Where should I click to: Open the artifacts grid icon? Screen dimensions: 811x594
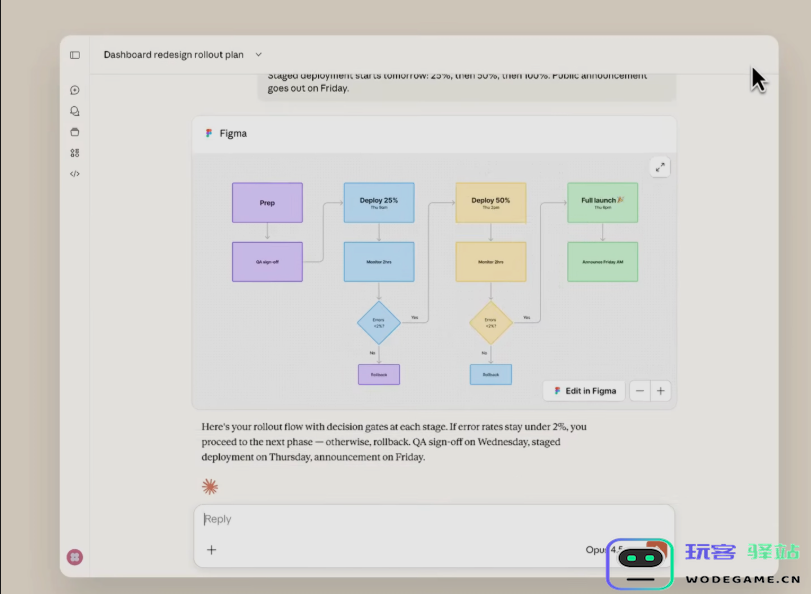coord(75,153)
